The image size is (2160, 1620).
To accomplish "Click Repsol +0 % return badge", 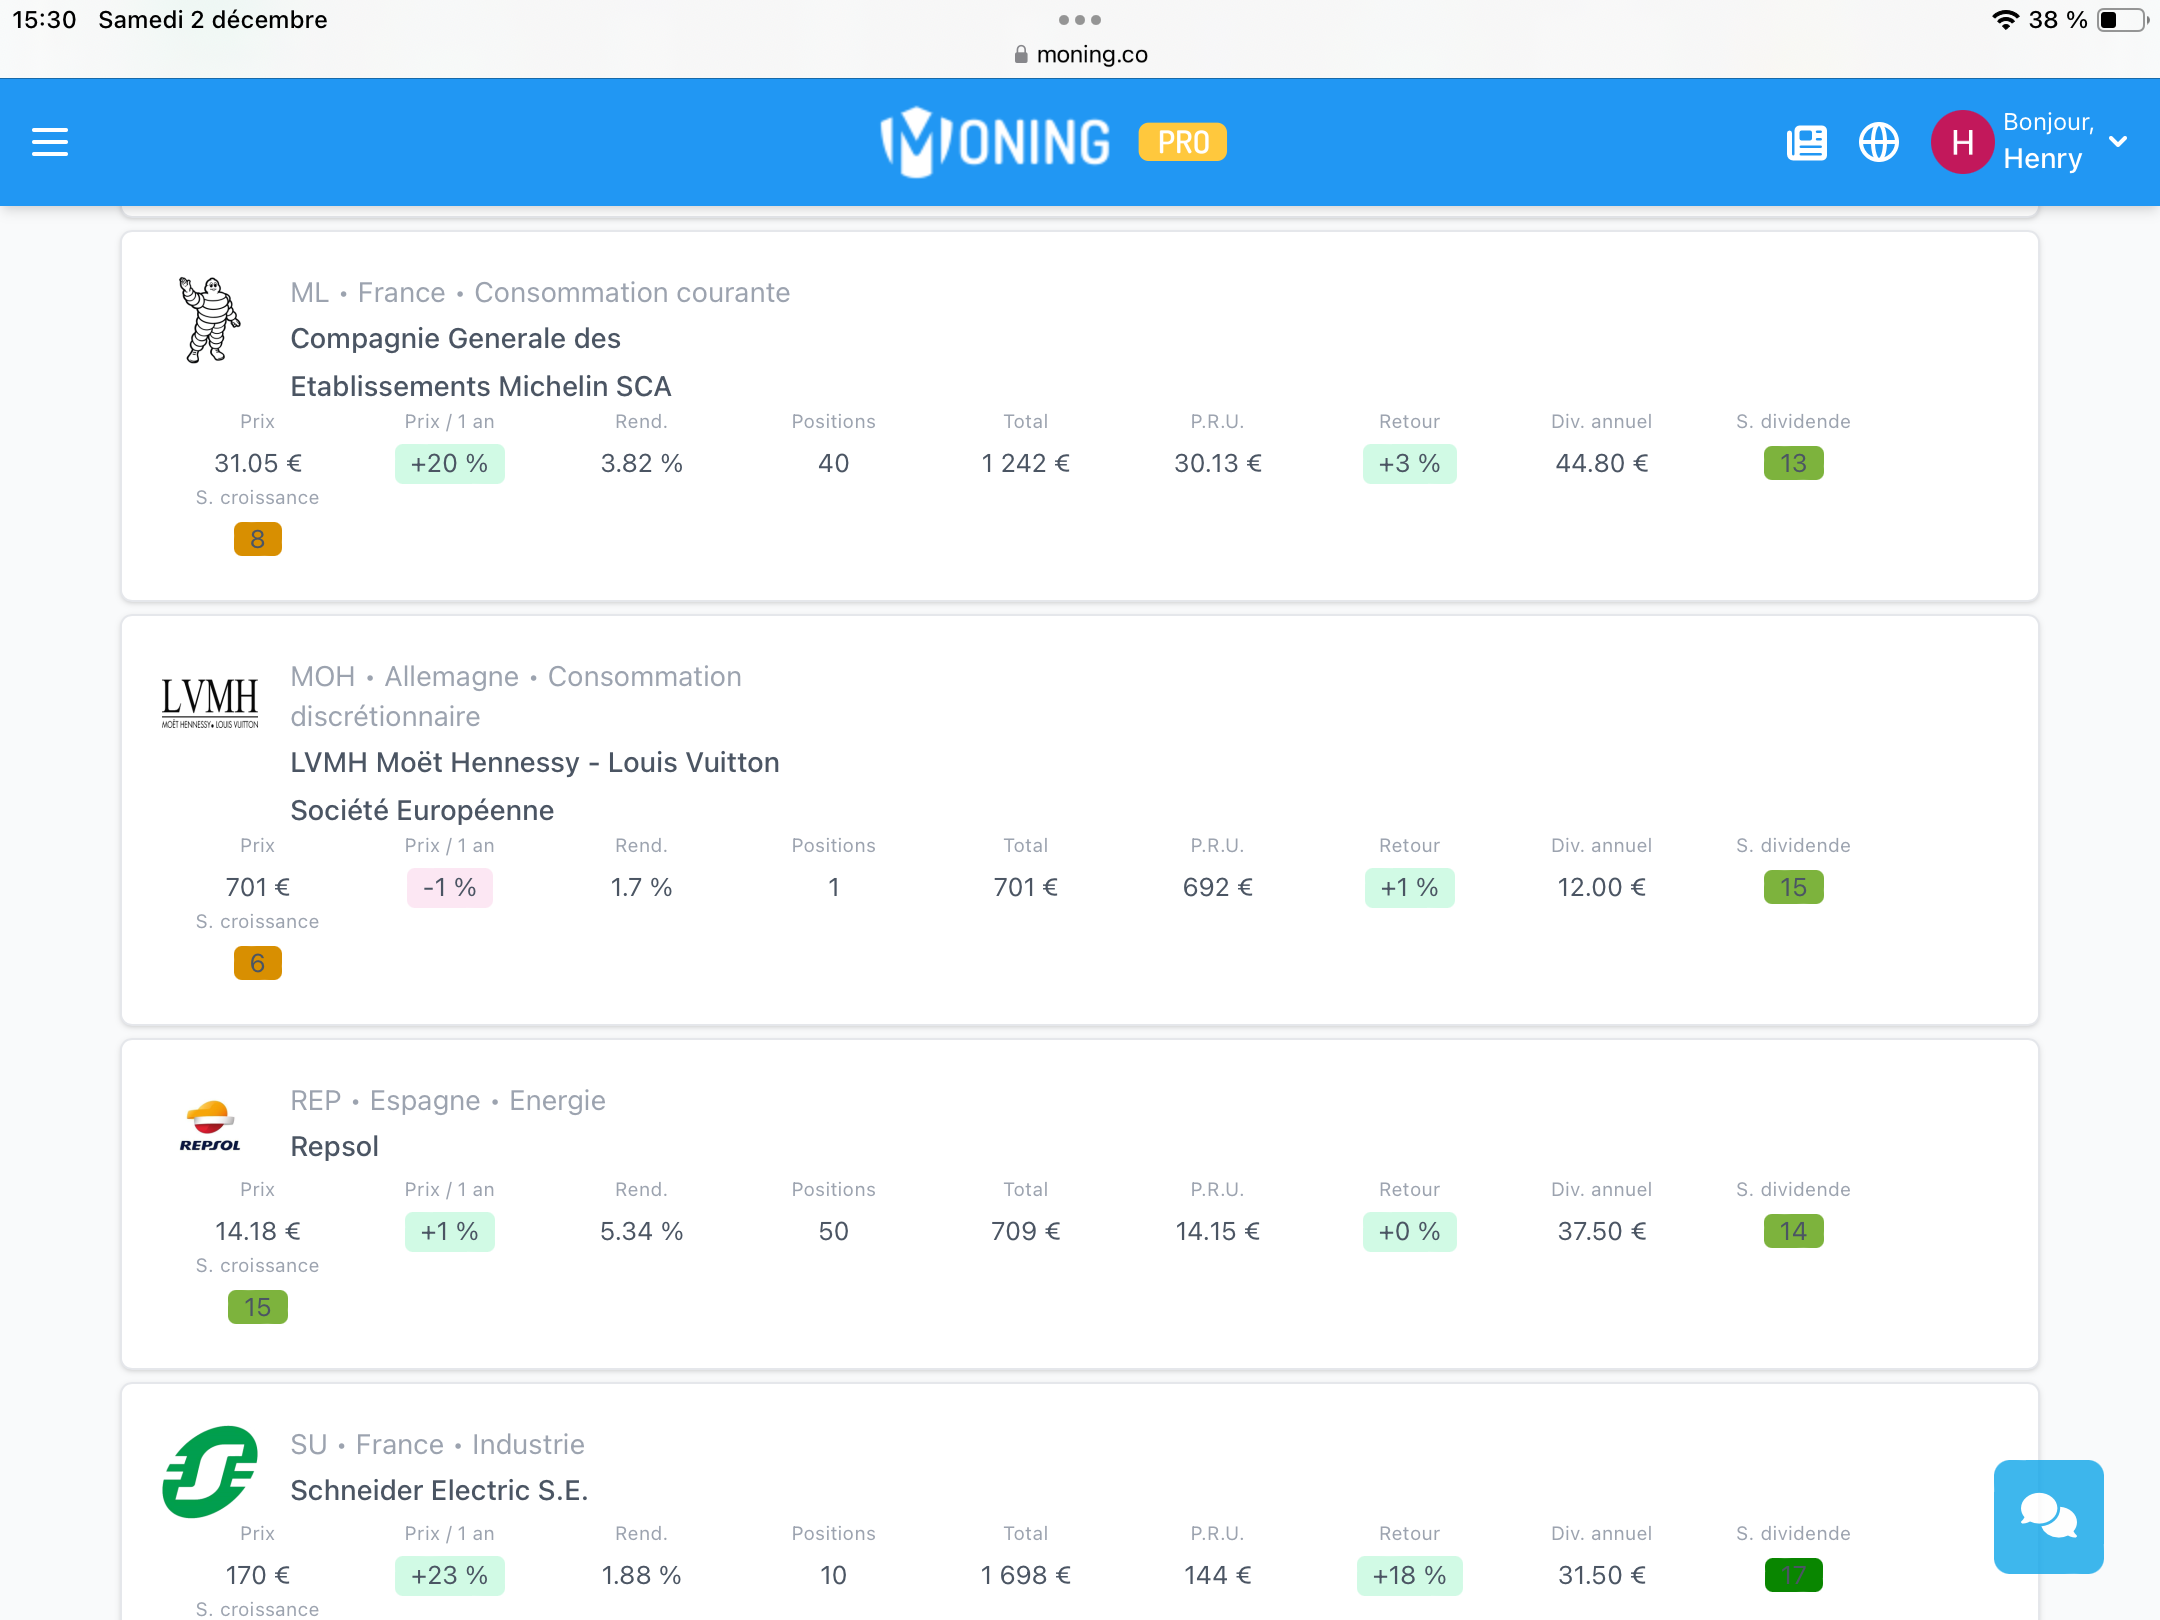I will pos(1410,1232).
